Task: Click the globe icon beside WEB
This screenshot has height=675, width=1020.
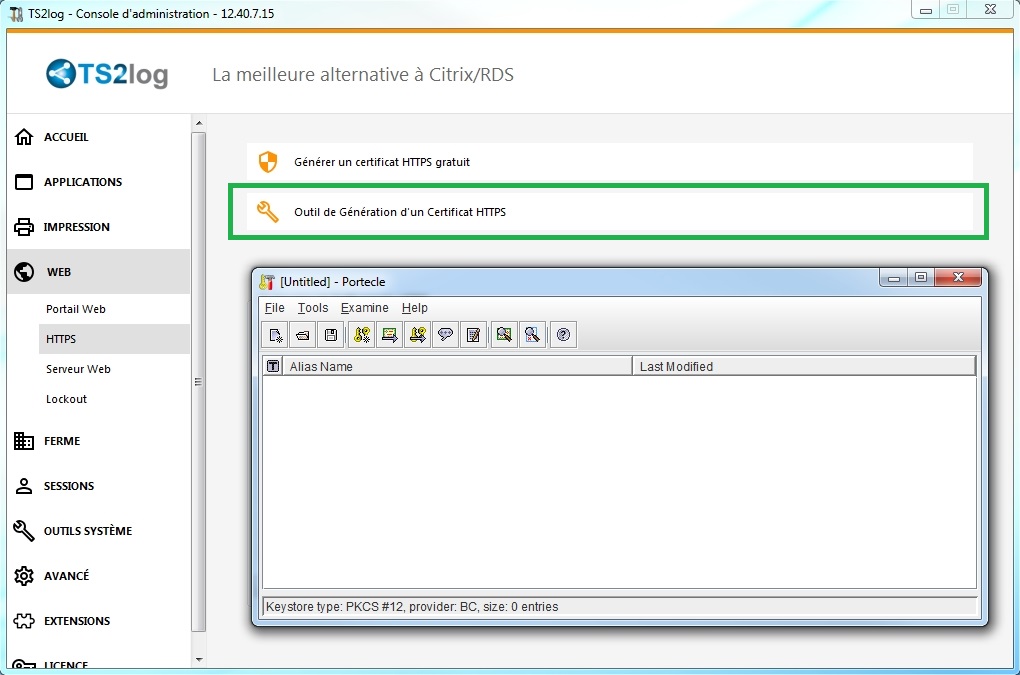Action: click(24, 272)
